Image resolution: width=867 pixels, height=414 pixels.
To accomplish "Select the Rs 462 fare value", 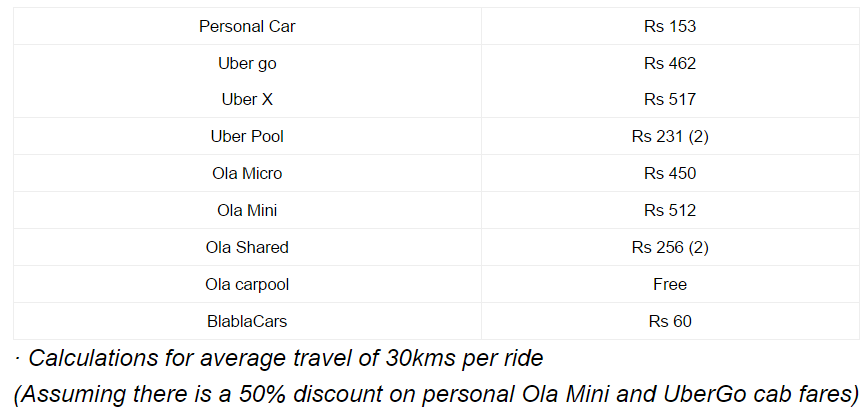I will click(670, 63).
